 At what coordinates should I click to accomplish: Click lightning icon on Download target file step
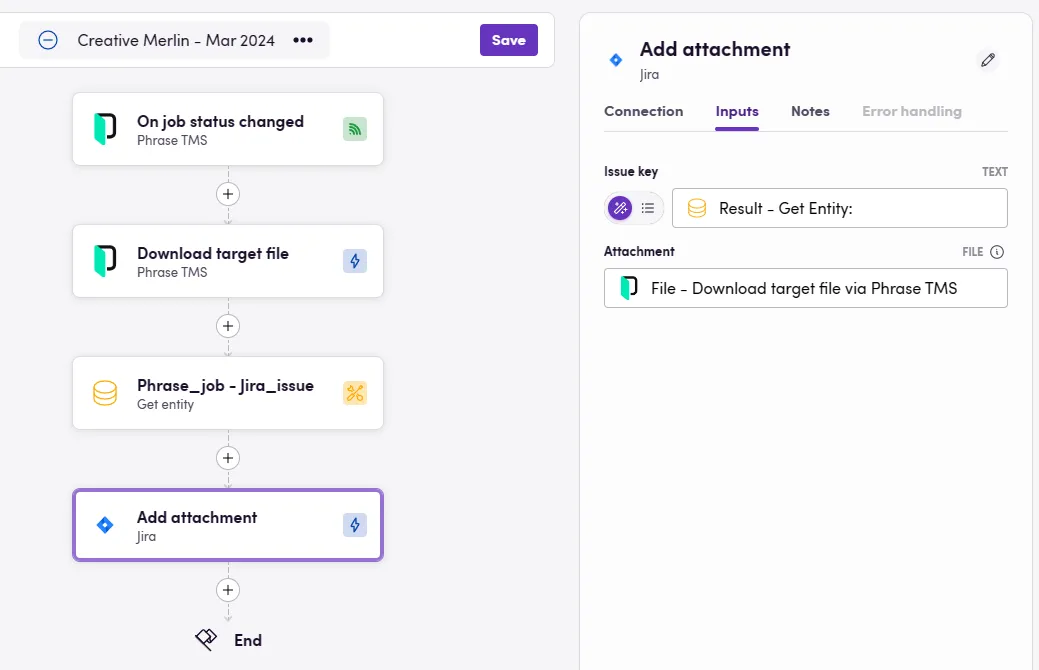tap(355, 261)
